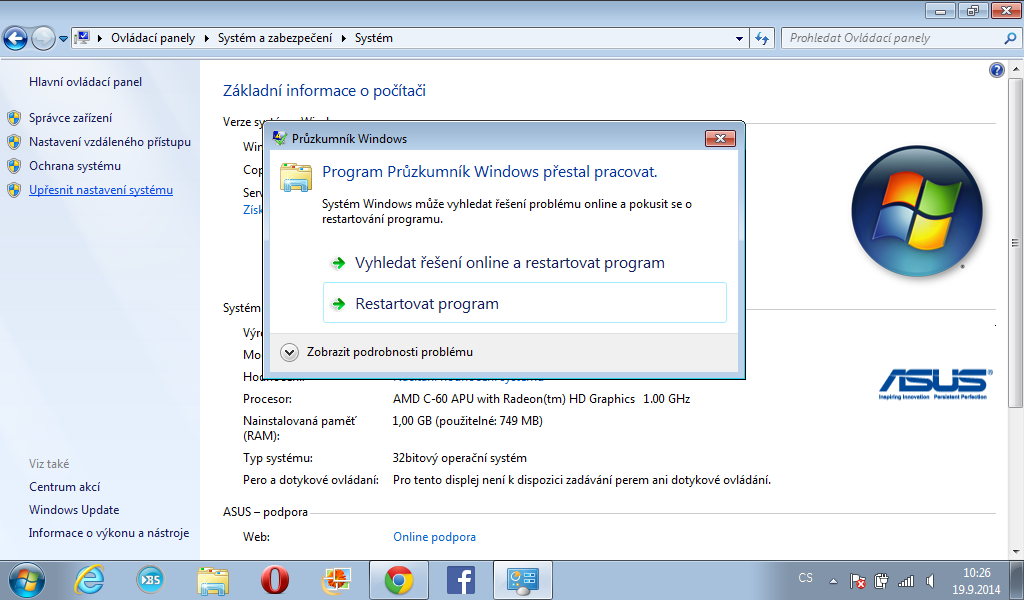Screen dimensions: 1024x600
Task: Choose Restartovat program option
Action: coord(524,303)
